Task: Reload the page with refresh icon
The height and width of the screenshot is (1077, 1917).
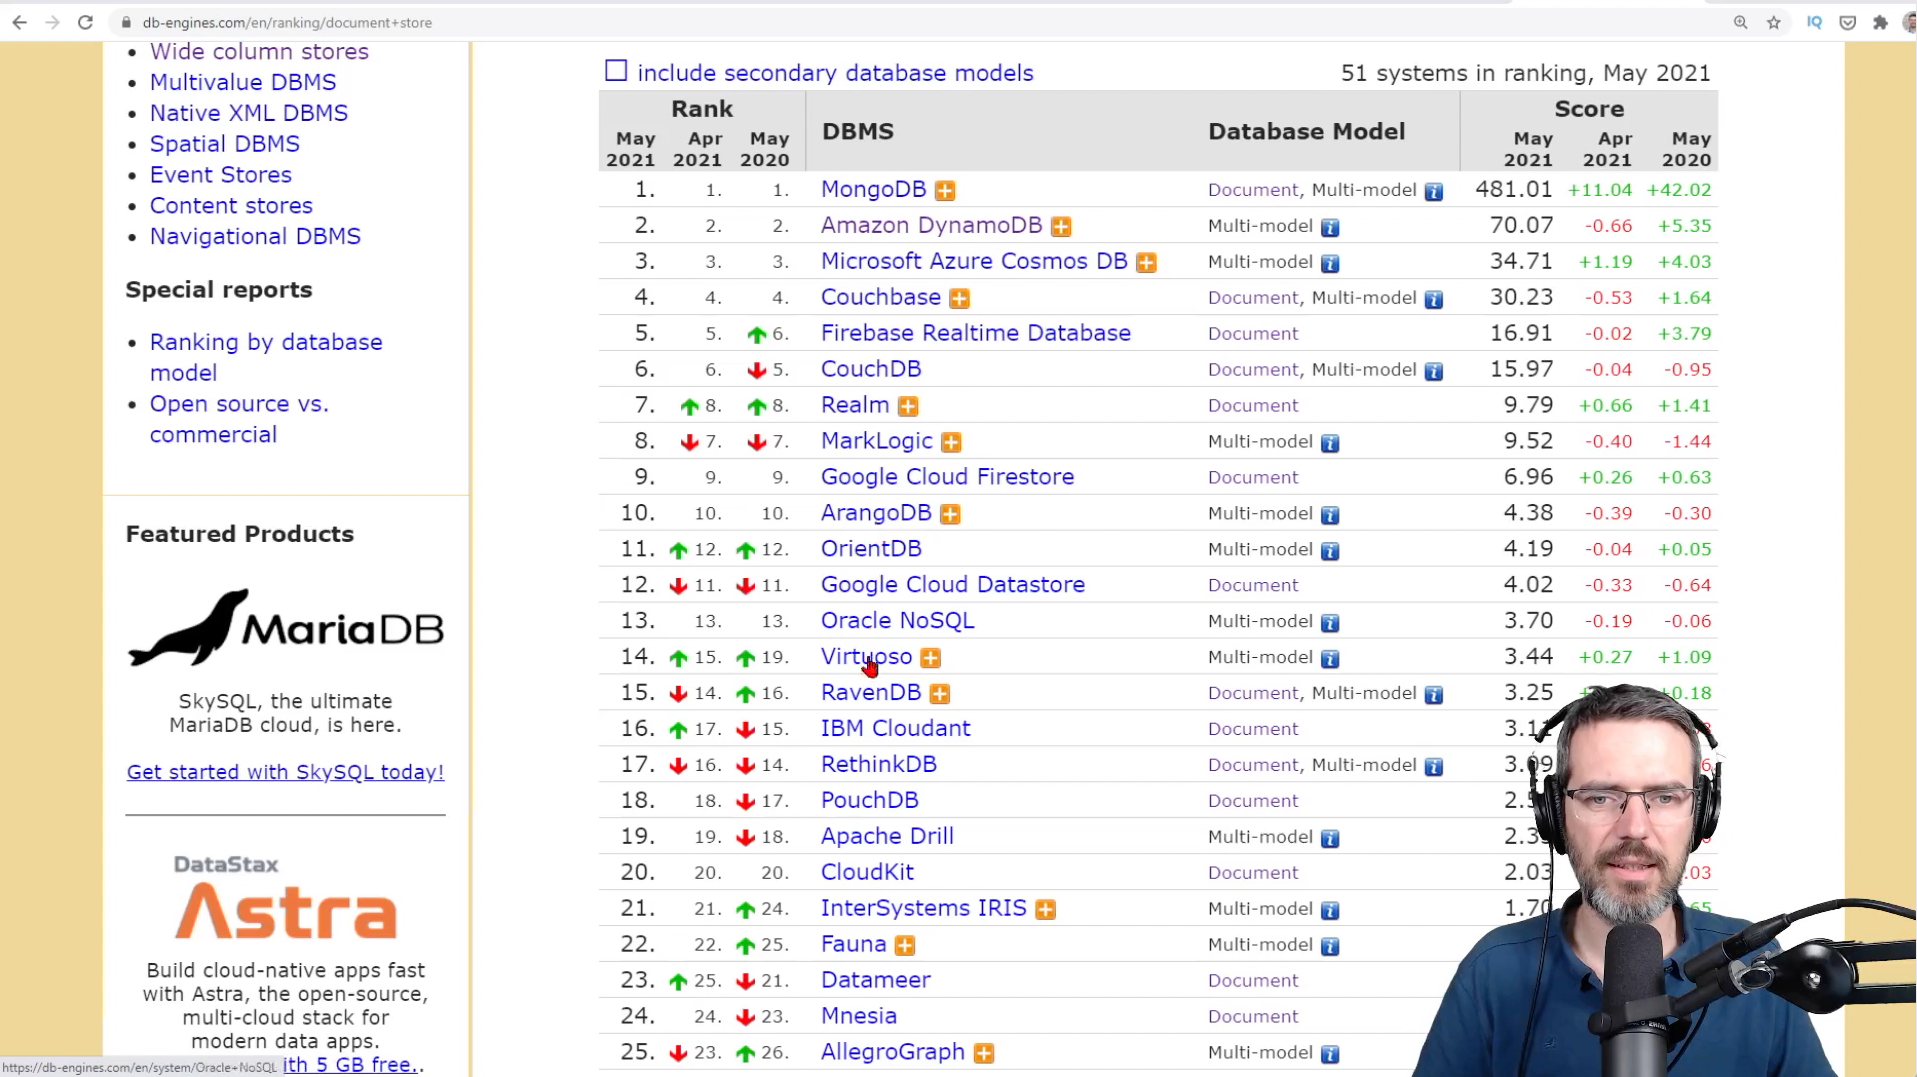Action: point(85,22)
